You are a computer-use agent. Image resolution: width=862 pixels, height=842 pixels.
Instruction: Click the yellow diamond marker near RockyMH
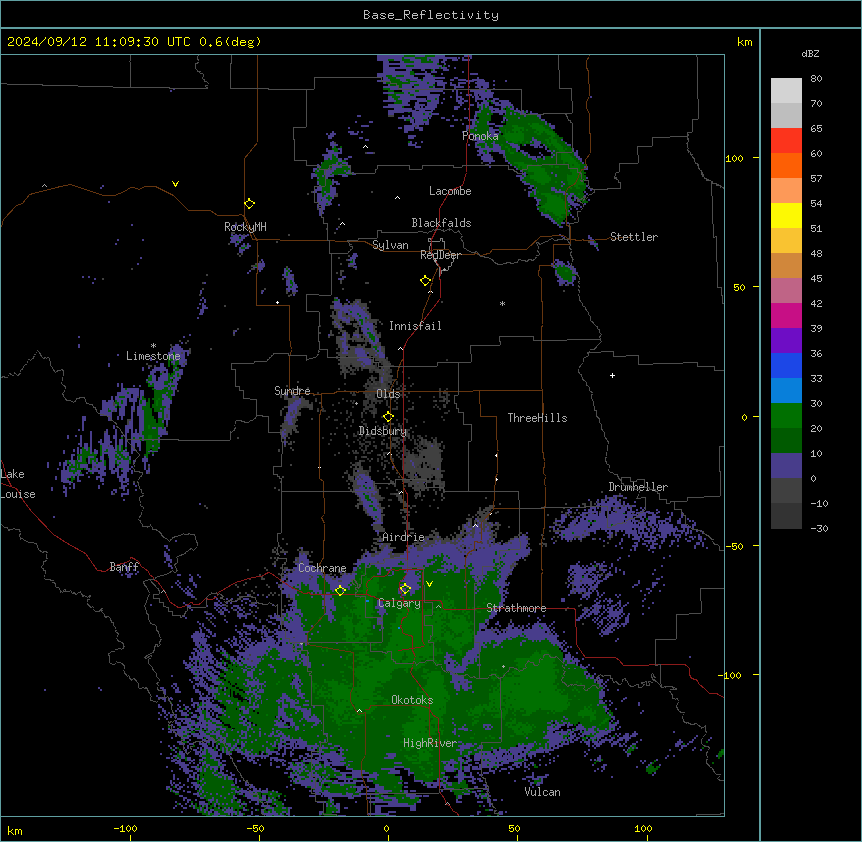click(x=249, y=204)
